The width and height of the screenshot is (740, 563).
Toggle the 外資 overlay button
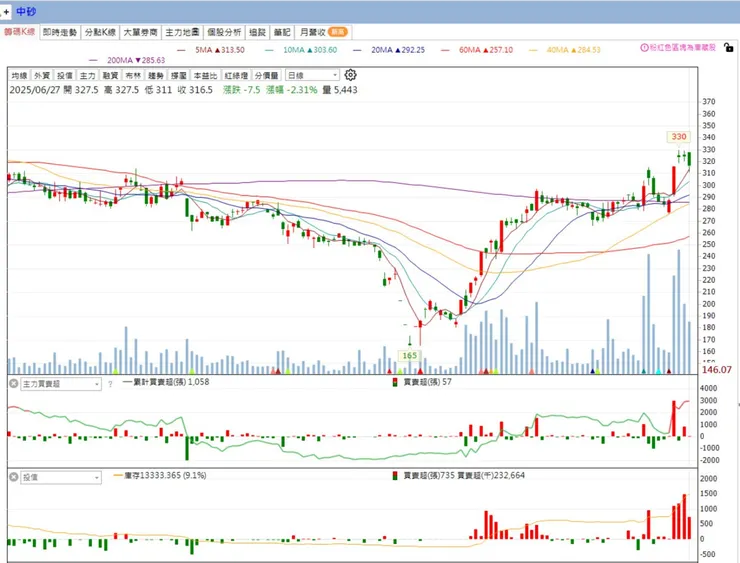coord(42,76)
